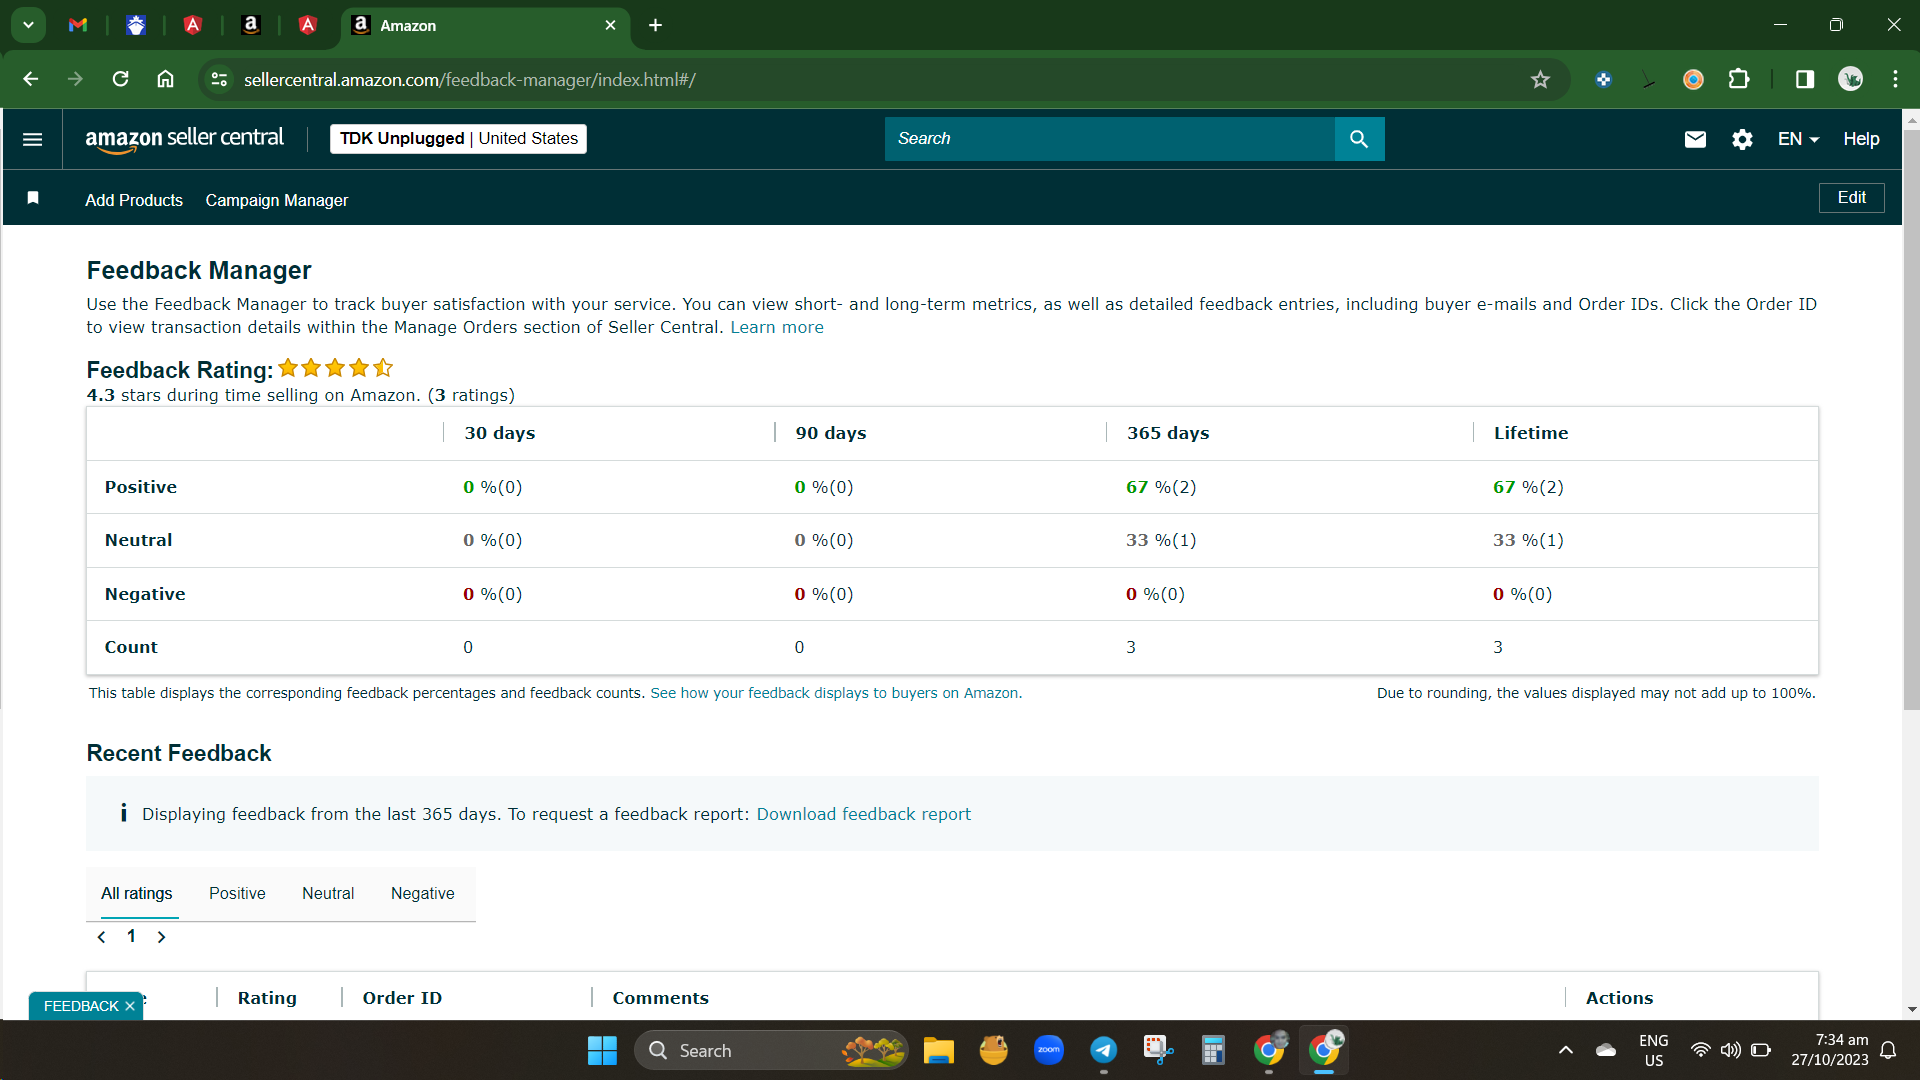Select the All ratings tab
1920x1080 pixels.
[136, 893]
